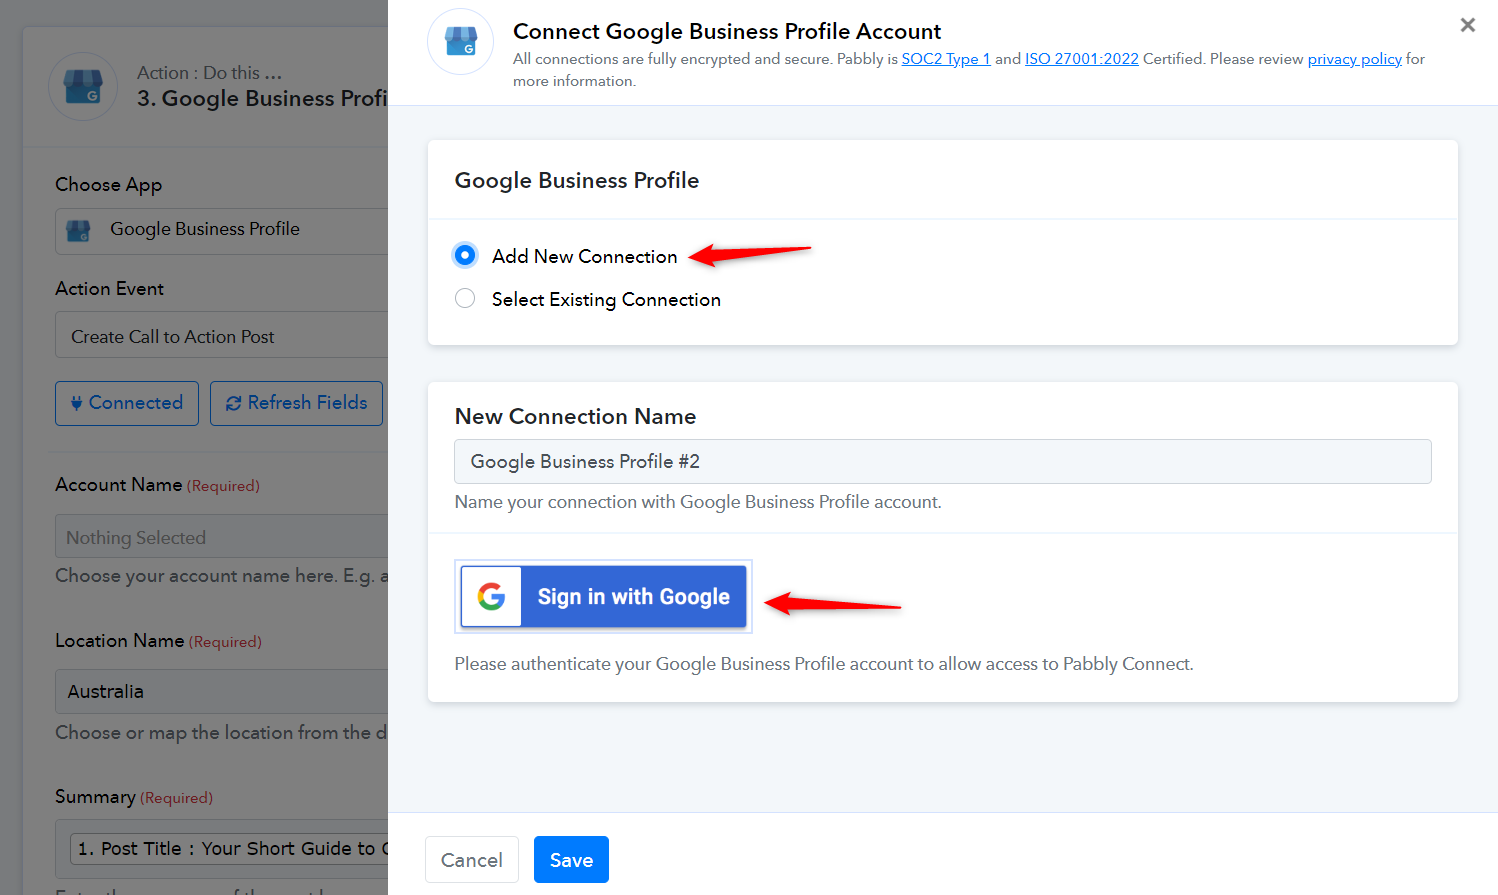The image size is (1498, 895).
Task: Open the Location Name dropdown showing Australia
Action: coord(222,691)
